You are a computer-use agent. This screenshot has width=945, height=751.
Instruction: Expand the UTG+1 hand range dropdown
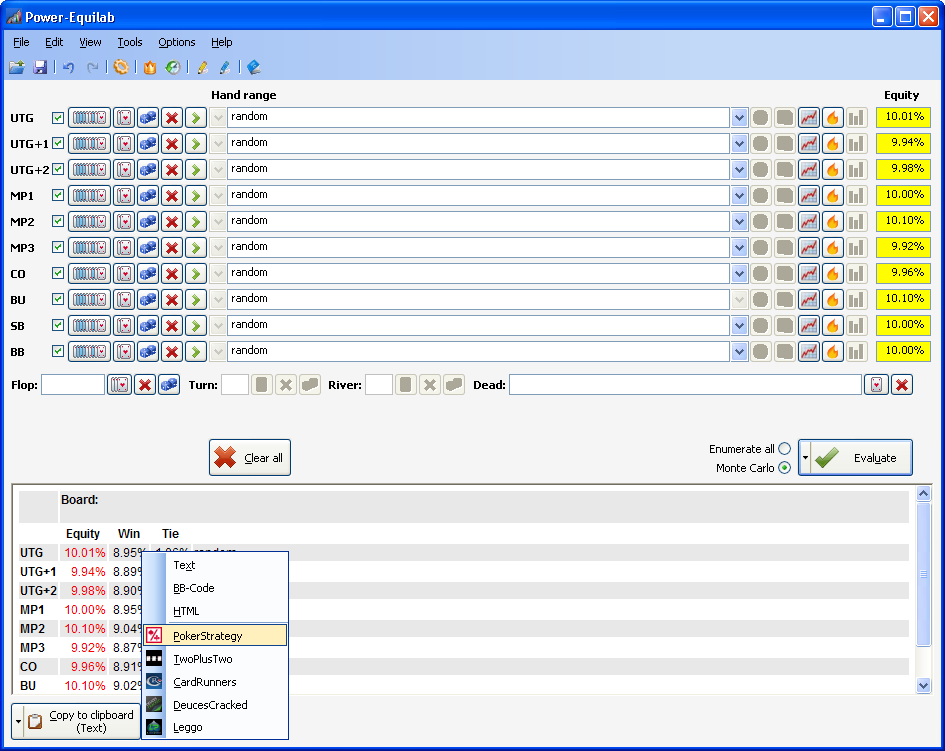[739, 143]
